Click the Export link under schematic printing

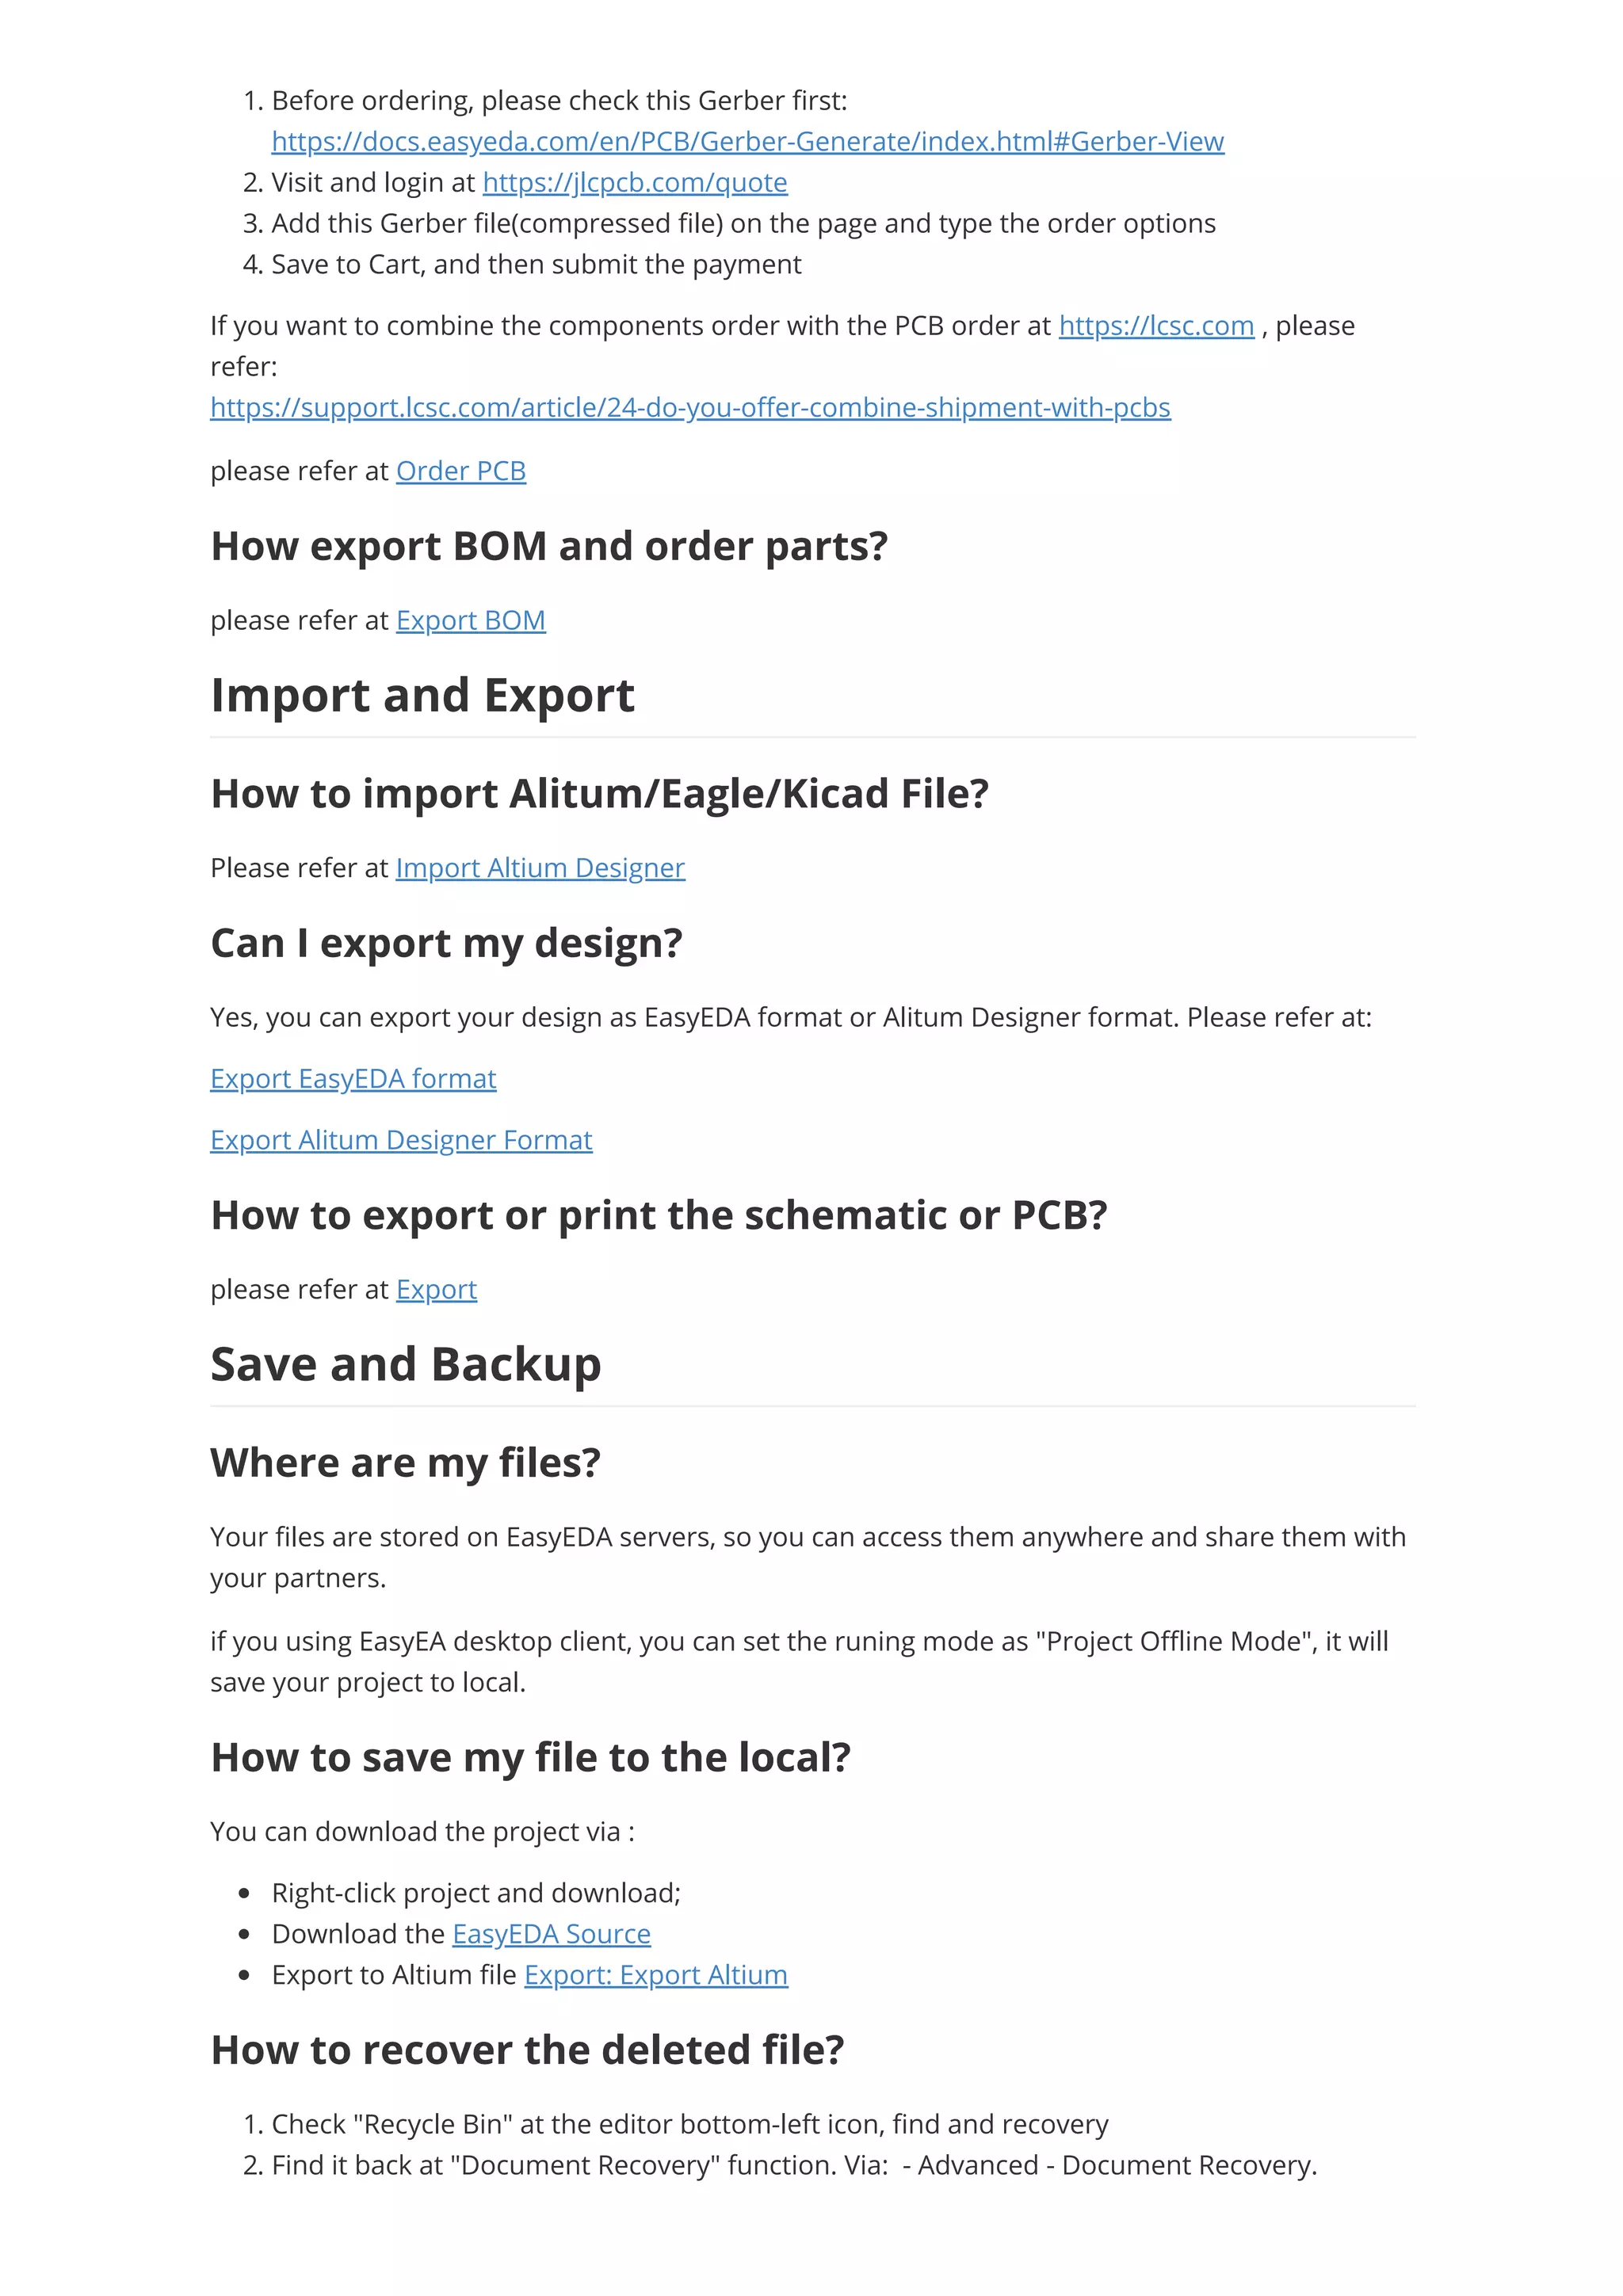point(436,1290)
